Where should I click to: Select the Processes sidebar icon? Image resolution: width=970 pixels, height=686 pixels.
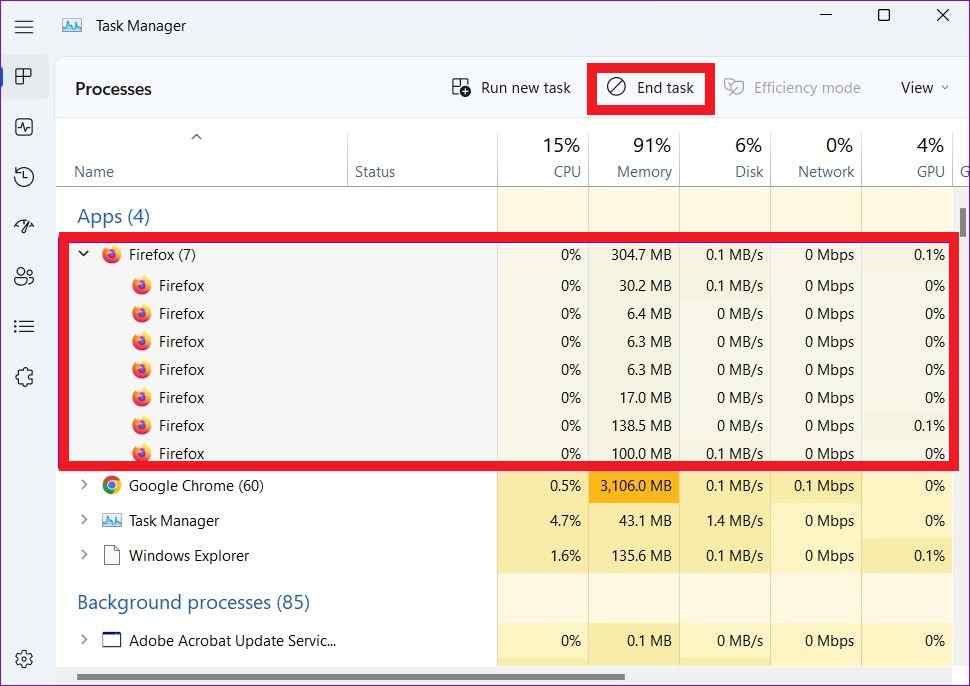tap(24, 77)
